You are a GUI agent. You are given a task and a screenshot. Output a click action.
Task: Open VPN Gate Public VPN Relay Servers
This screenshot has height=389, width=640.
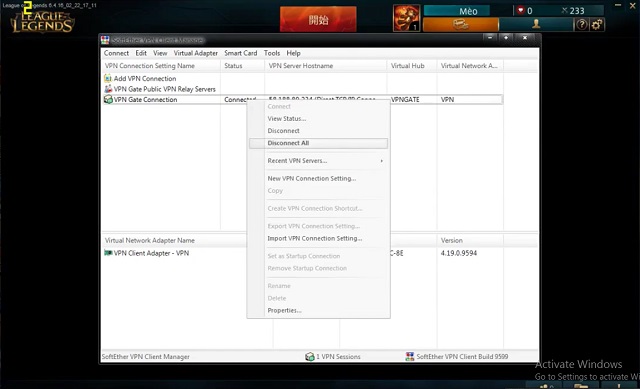tap(160, 89)
